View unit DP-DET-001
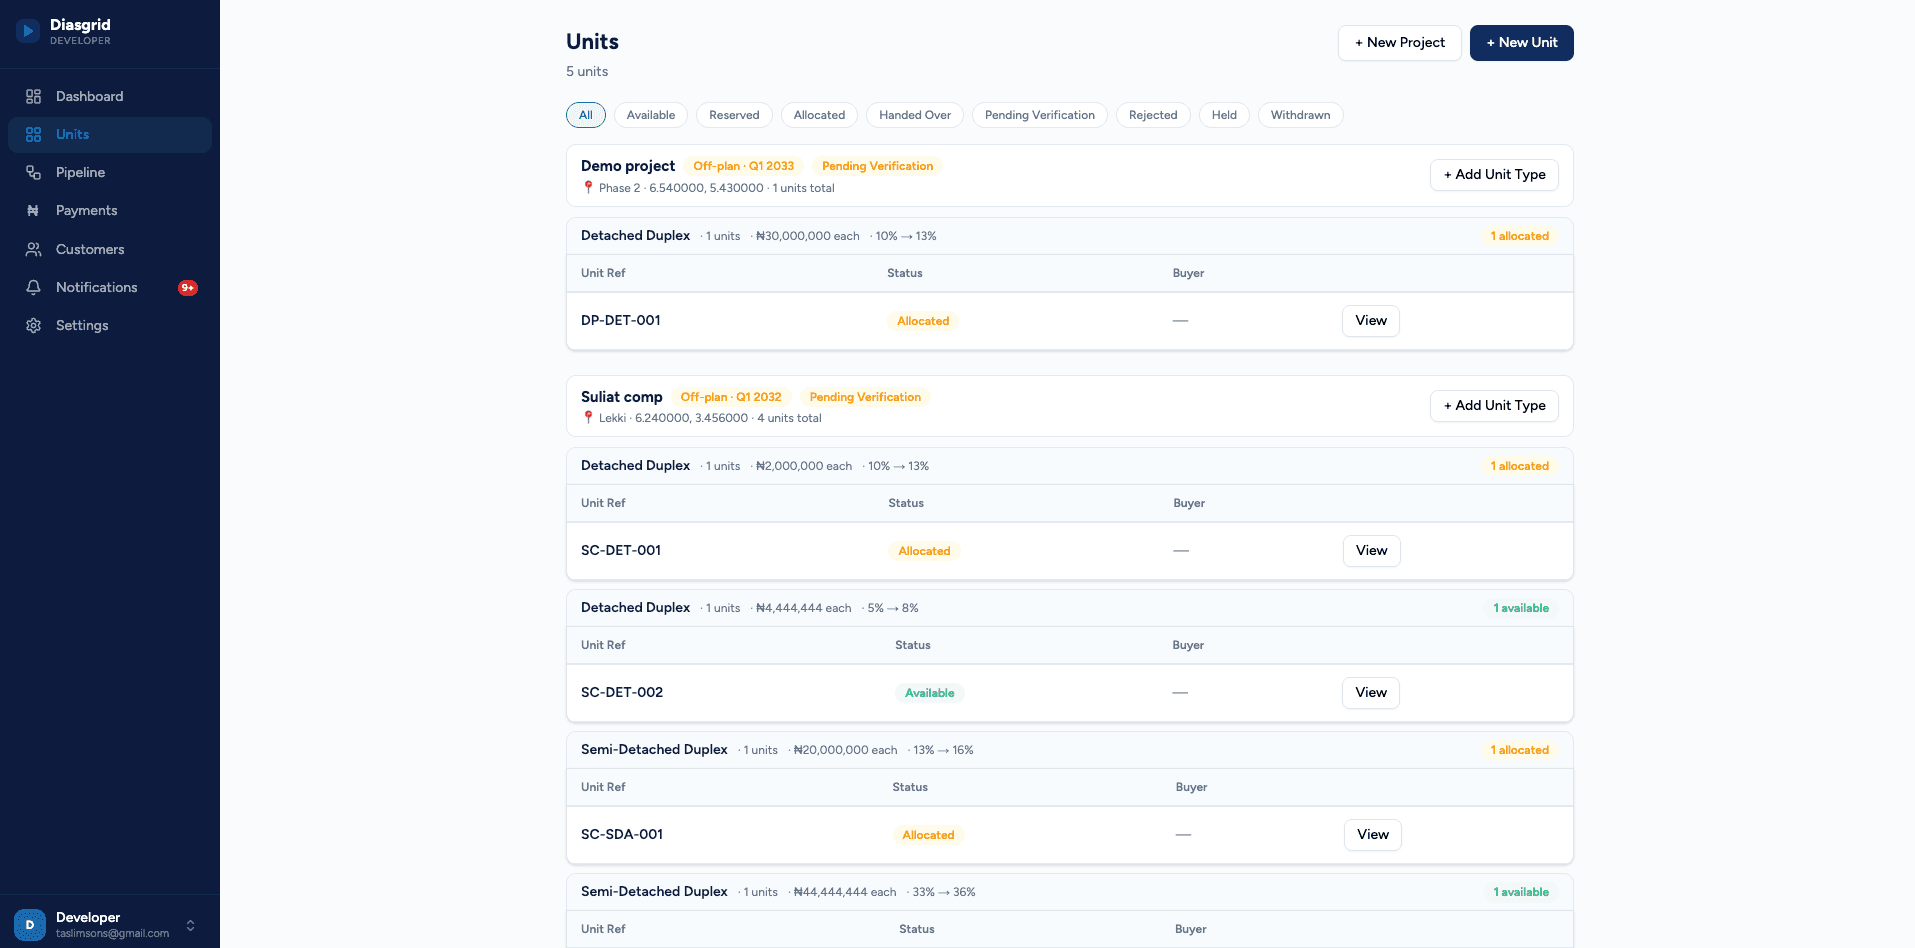The image size is (1915, 948). tap(1370, 321)
